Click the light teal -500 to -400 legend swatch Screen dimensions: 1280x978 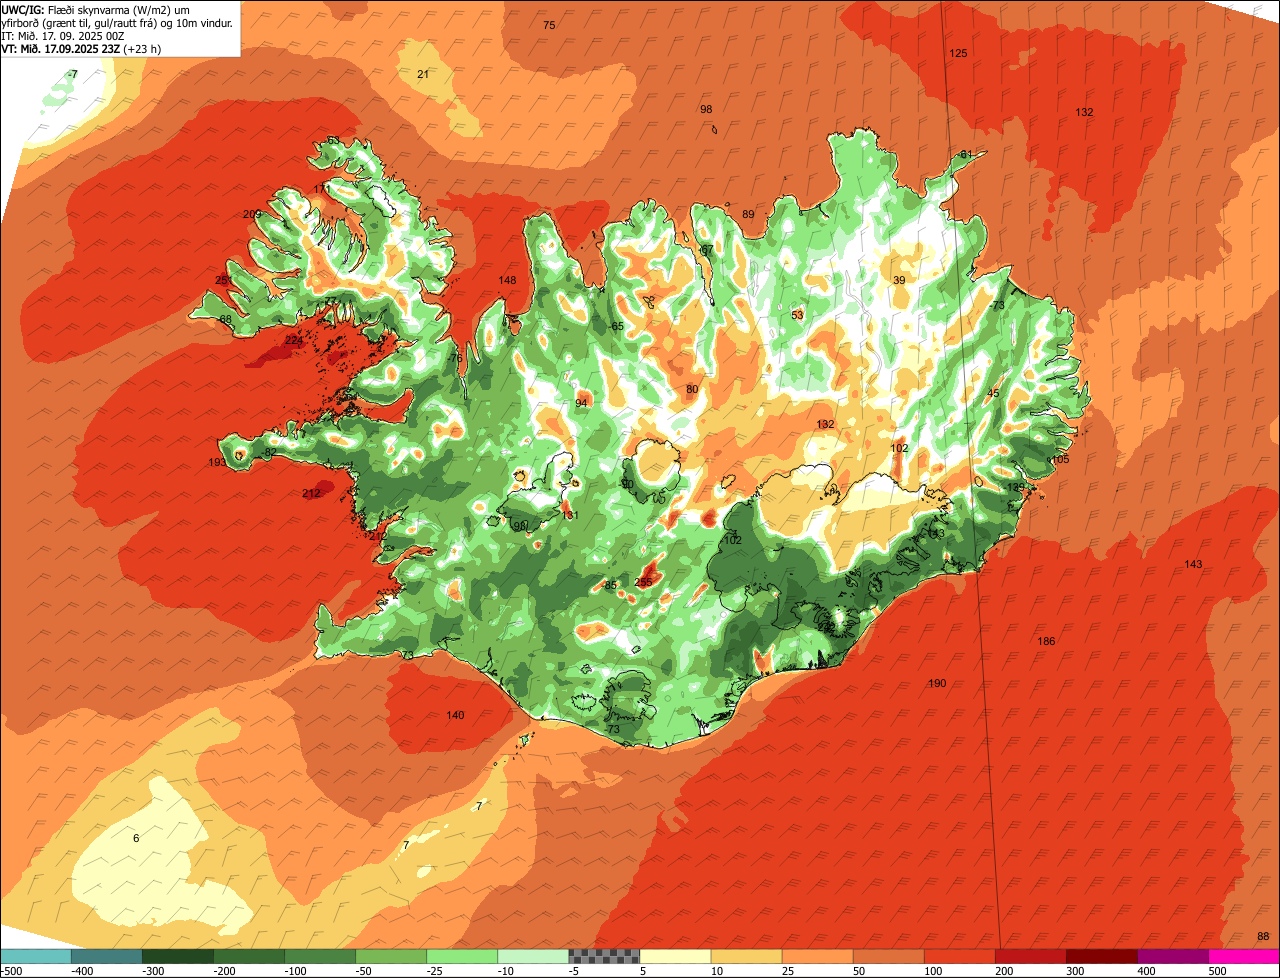35,956
